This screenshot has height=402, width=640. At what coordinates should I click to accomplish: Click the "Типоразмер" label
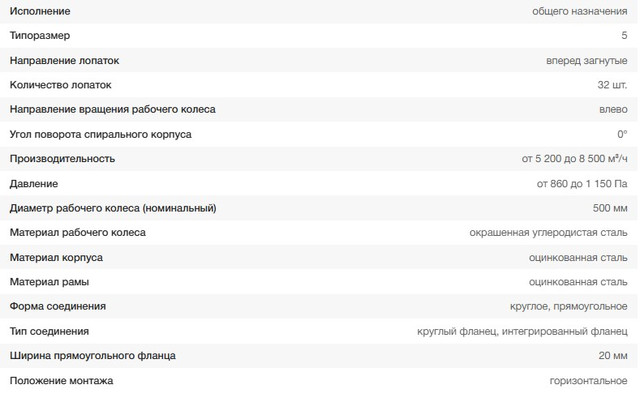40,36
